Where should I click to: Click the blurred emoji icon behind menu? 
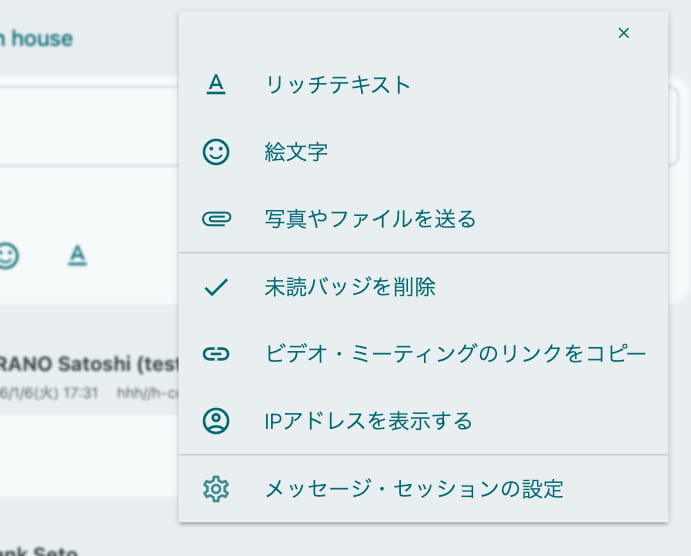(x=8, y=255)
